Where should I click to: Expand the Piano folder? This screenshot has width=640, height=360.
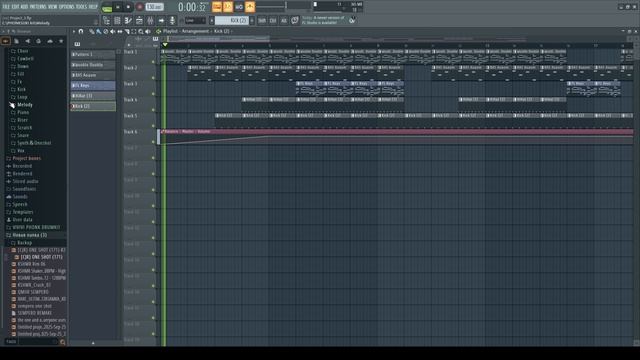tap(23, 112)
